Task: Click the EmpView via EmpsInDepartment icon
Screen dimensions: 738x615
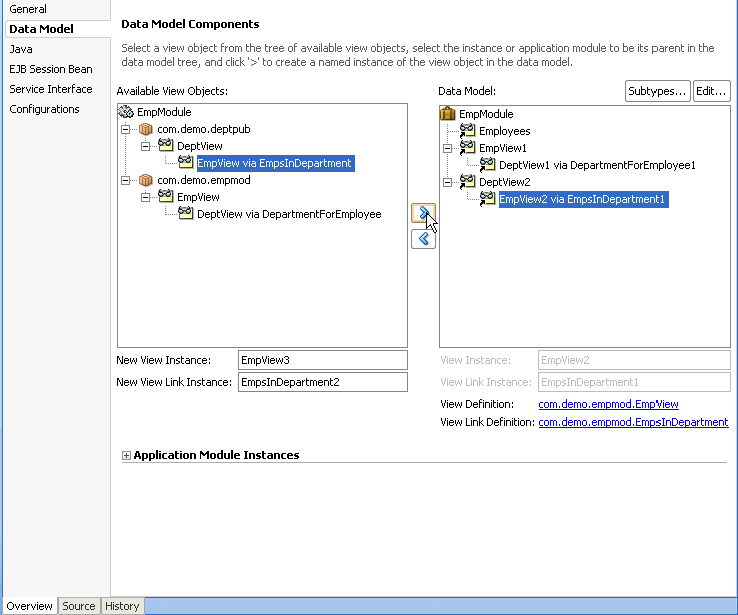Action: 185,162
